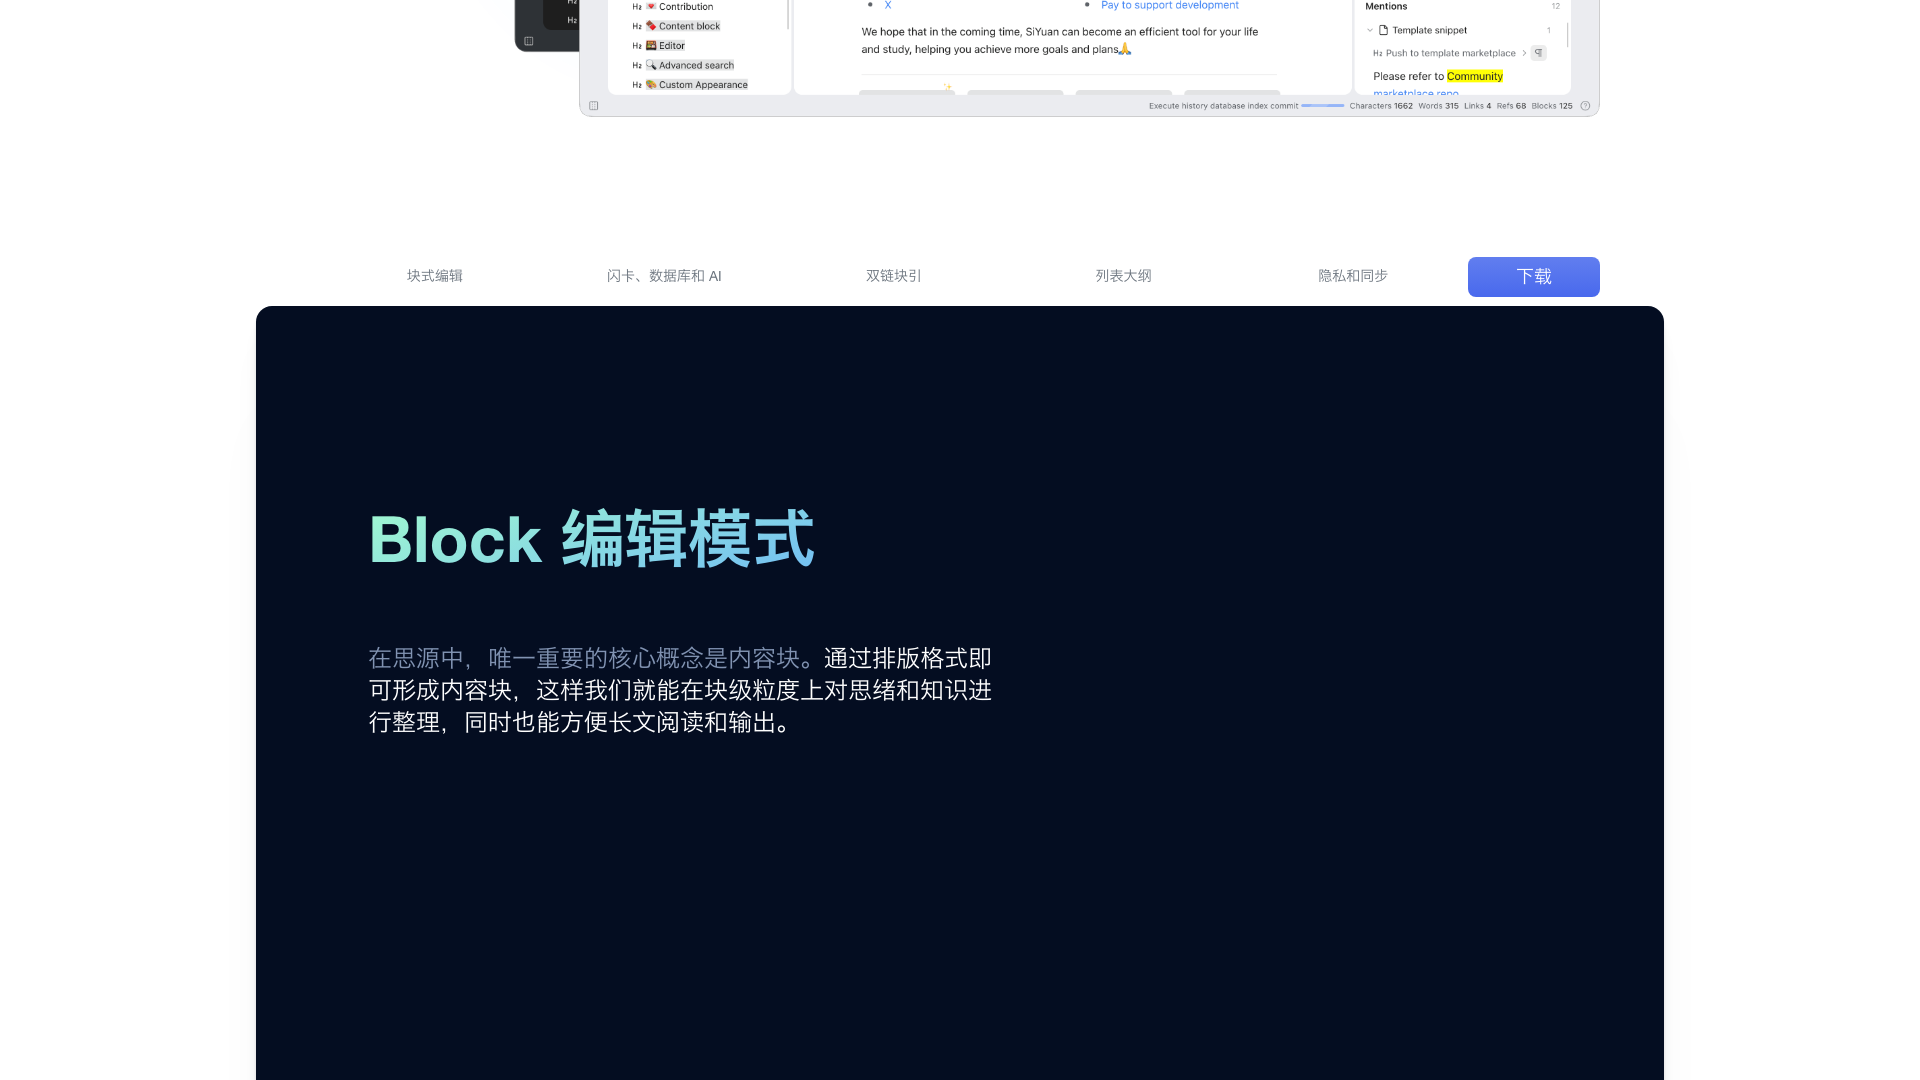Select the 列表大纲 tab
The width and height of the screenshot is (1920, 1080).
(x=1123, y=276)
